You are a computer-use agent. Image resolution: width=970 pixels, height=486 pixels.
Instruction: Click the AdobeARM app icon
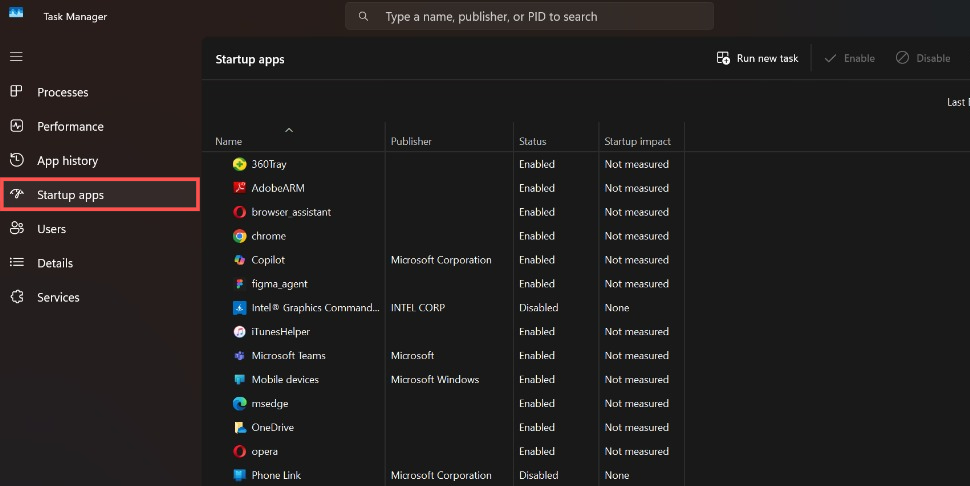[239, 188]
